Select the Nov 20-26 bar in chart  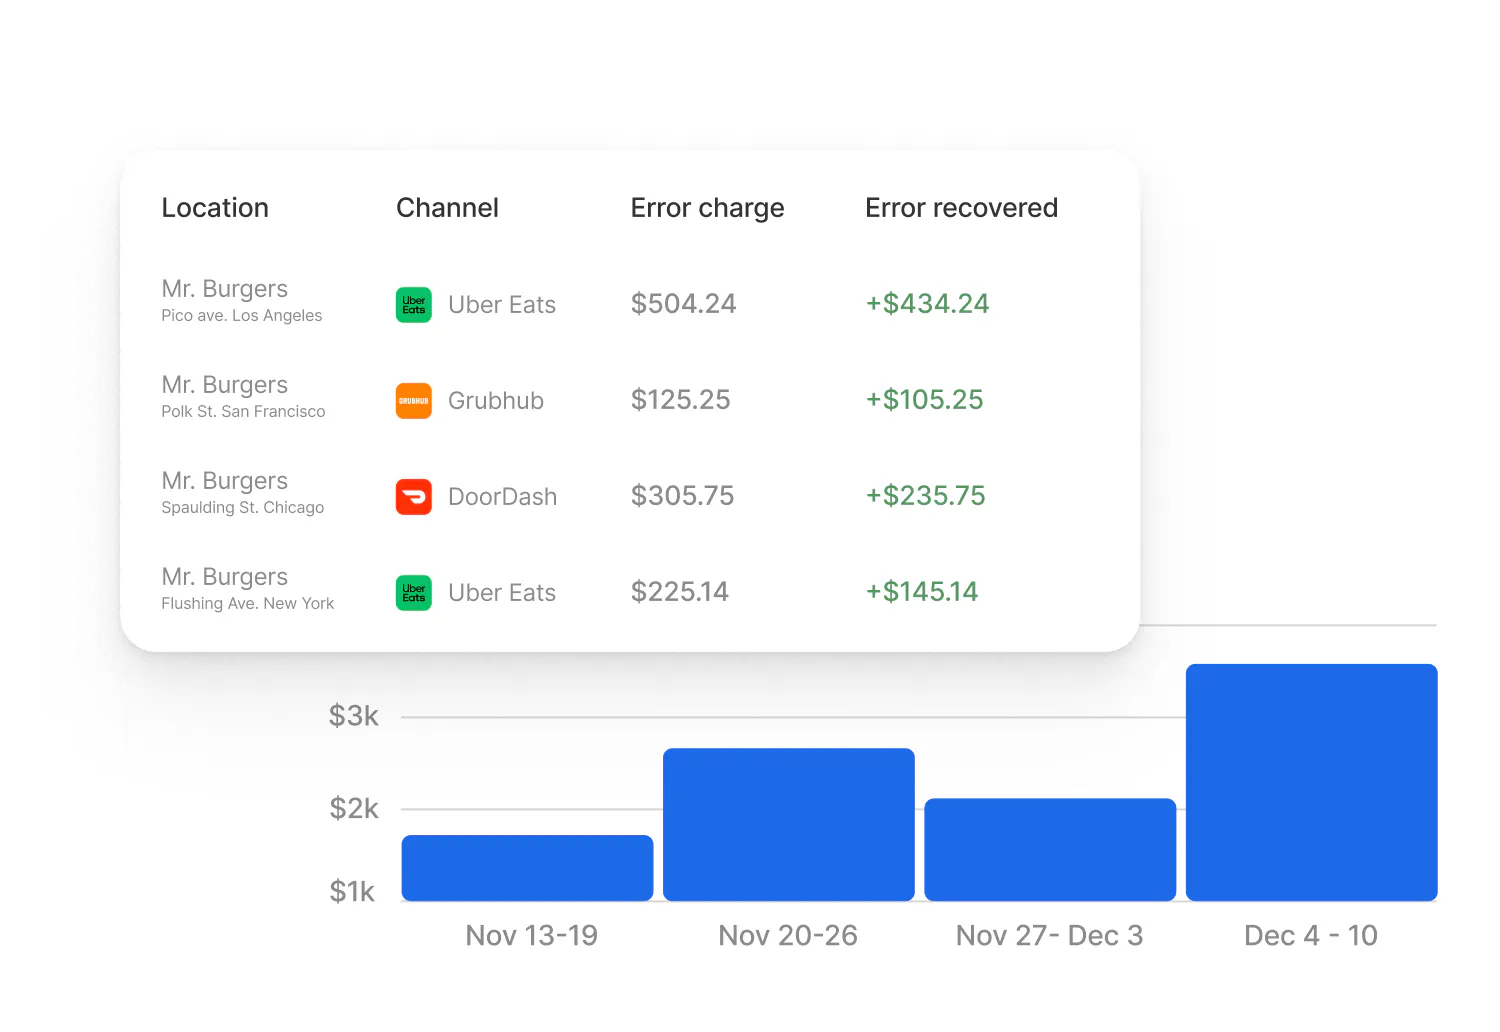(x=789, y=825)
